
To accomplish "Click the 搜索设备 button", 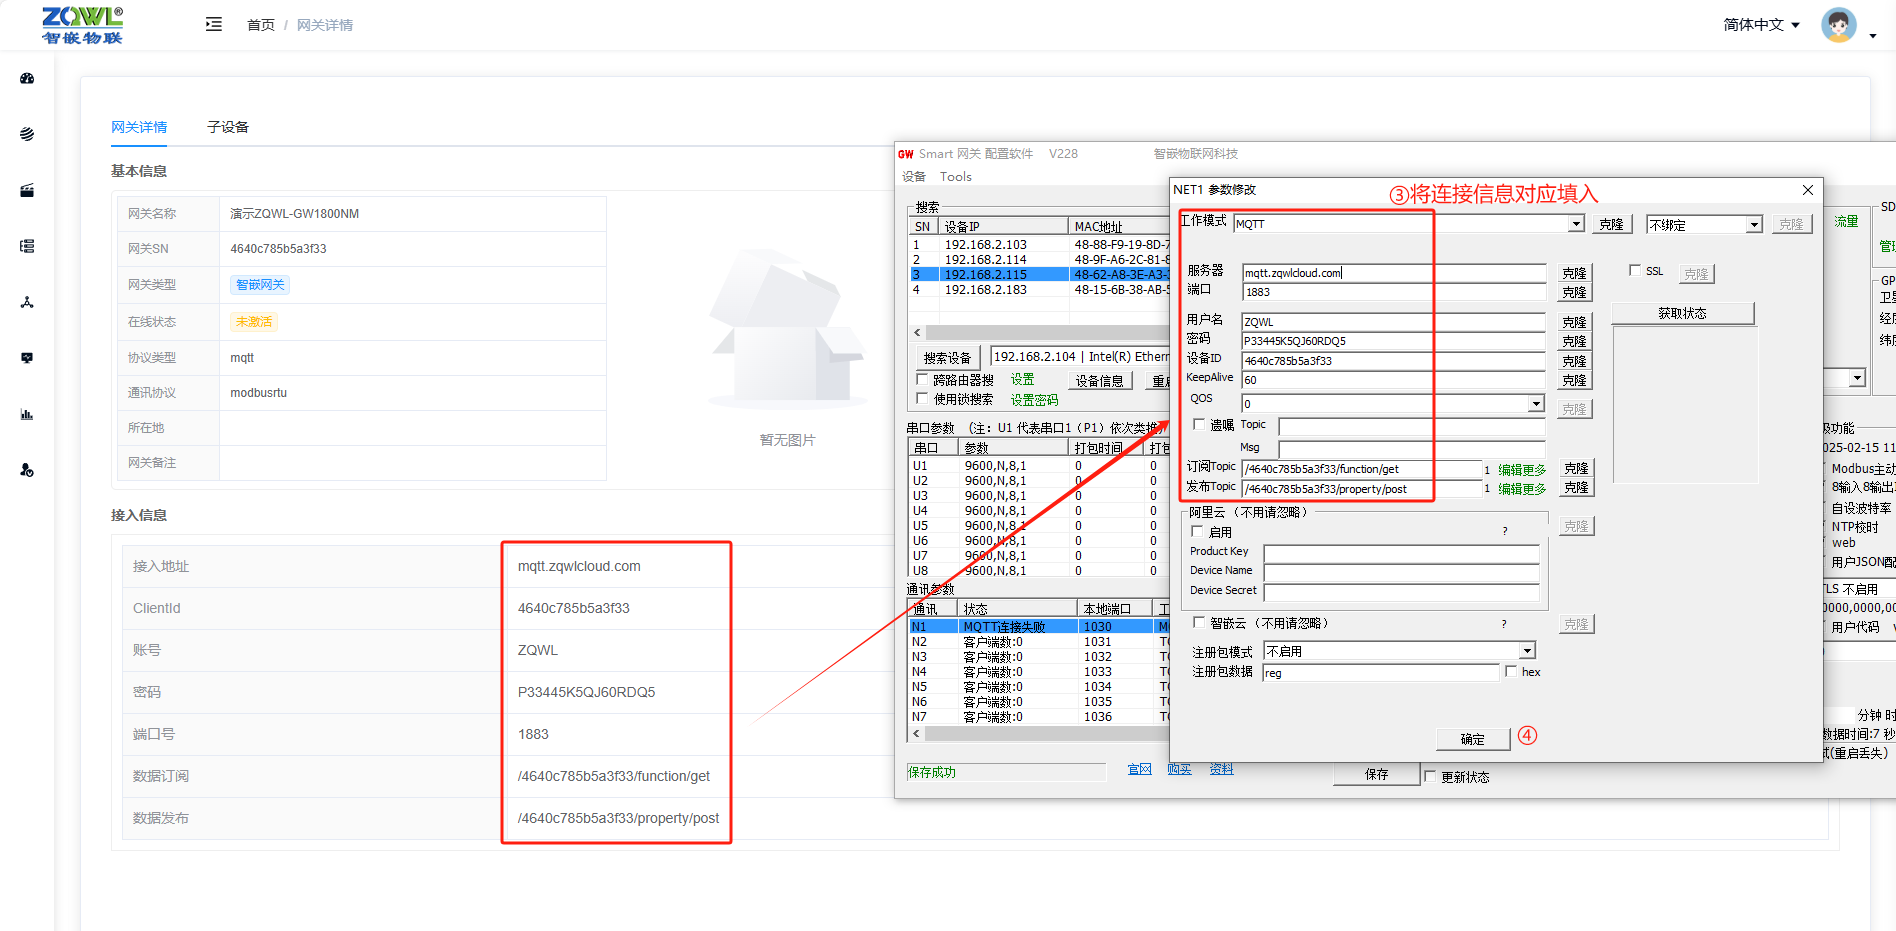I will [x=947, y=358].
